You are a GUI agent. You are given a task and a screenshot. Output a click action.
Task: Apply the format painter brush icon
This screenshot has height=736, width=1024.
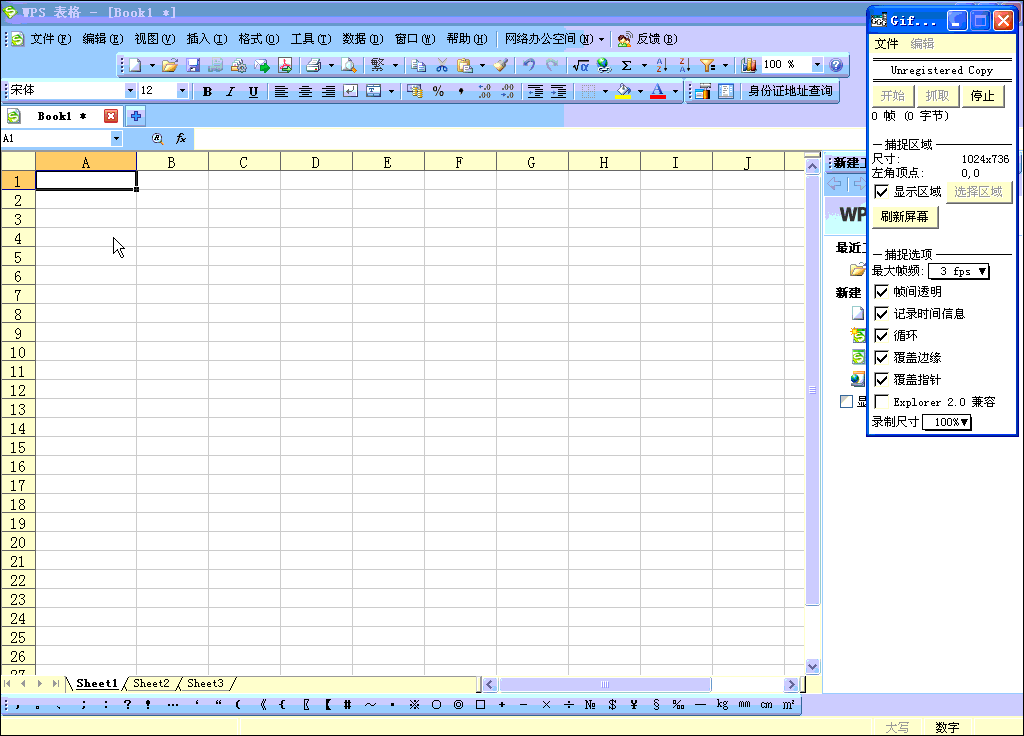[x=501, y=65]
